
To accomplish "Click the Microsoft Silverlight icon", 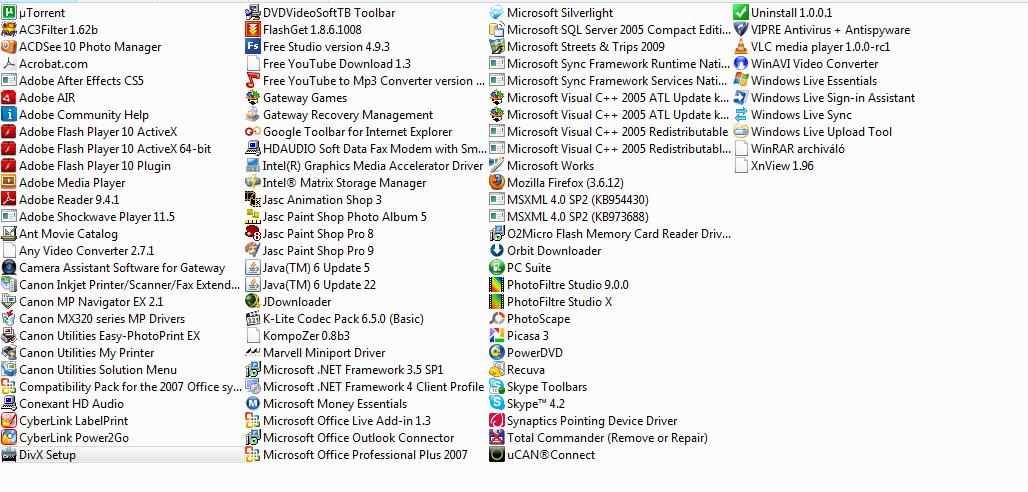I will coord(496,12).
